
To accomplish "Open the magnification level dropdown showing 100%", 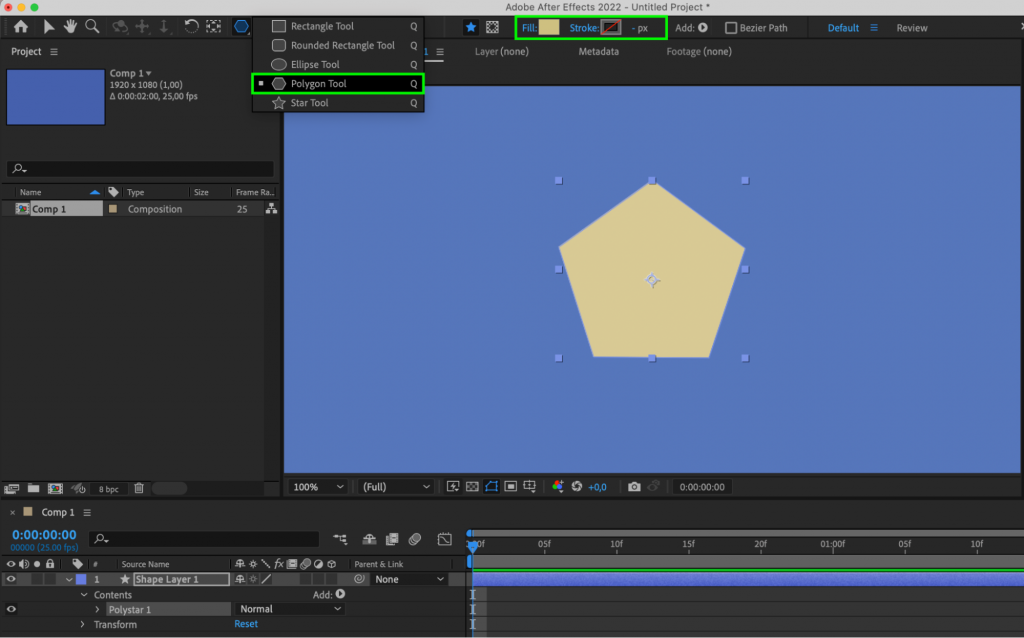I will (316, 486).
